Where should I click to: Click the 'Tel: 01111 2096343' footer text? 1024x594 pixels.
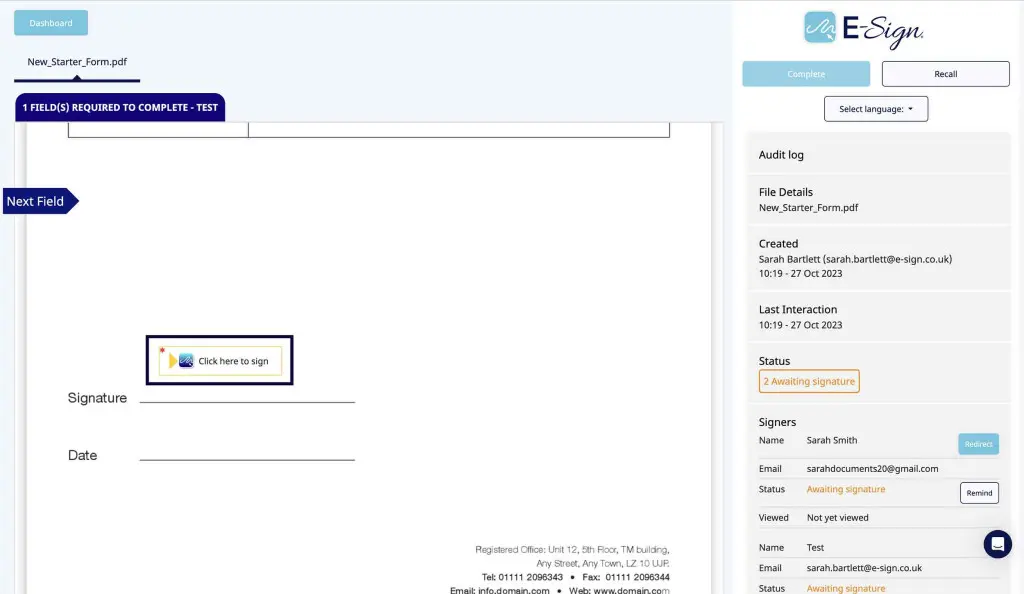click(x=522, y=577)
